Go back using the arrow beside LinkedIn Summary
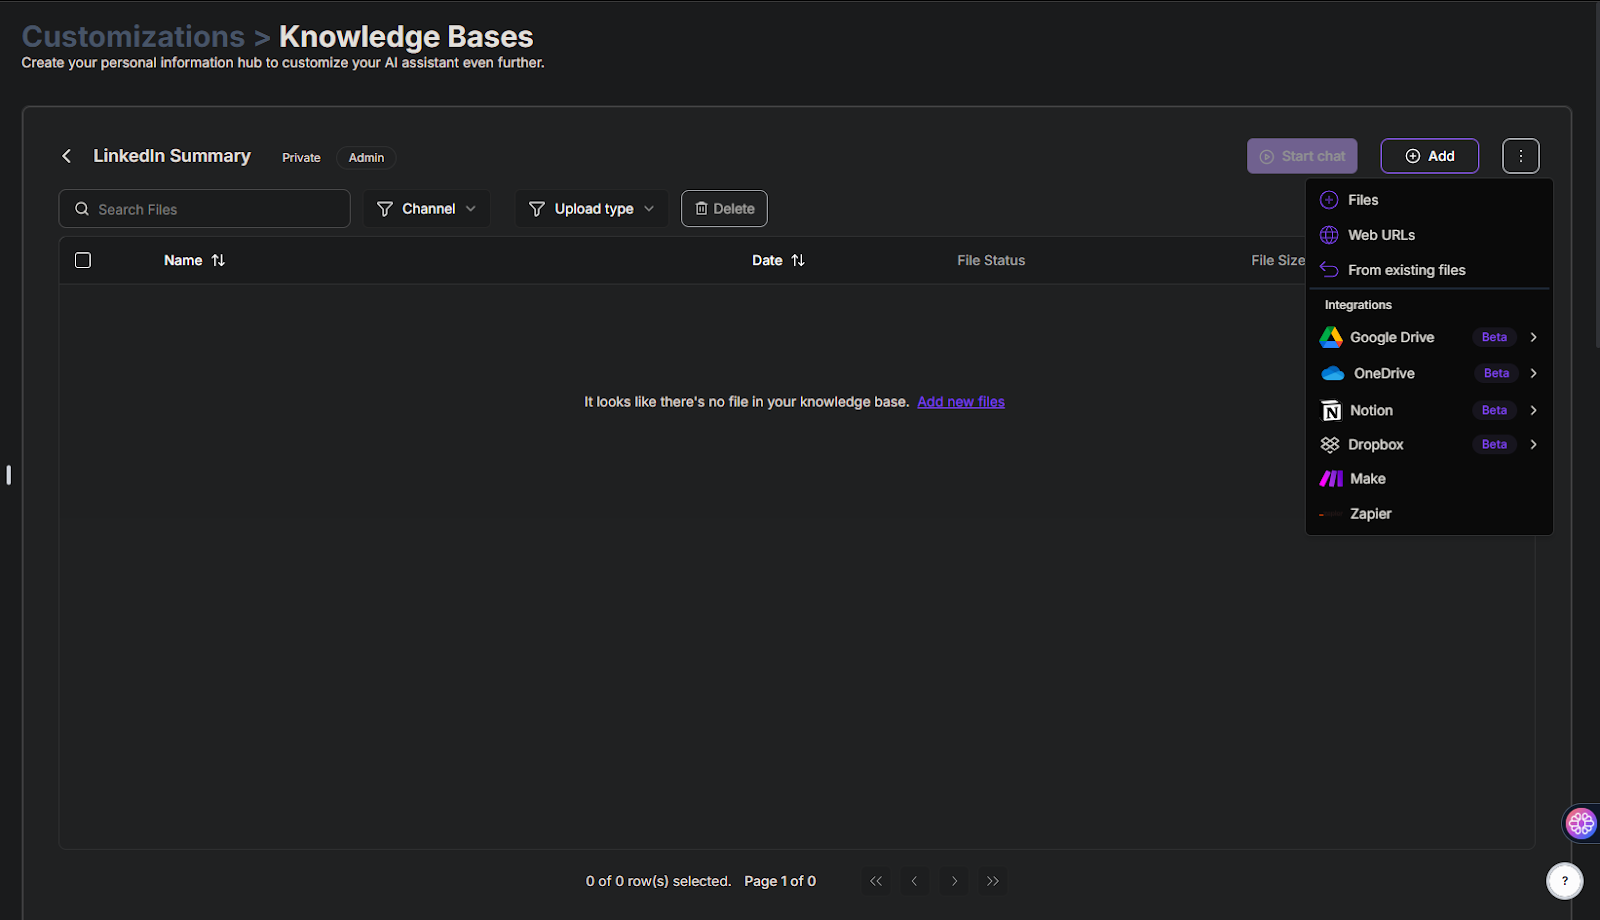Image resolution: width=1600 pixels, height=920 pixels. pos(67,156)
